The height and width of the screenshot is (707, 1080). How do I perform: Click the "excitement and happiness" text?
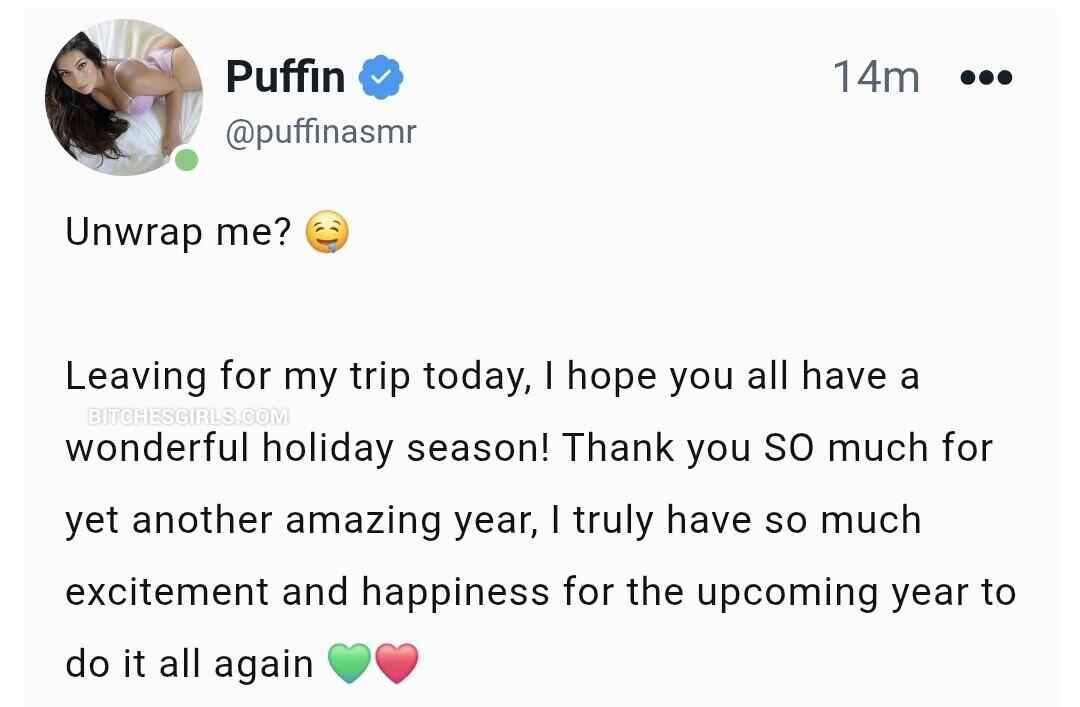coord(307,592)
